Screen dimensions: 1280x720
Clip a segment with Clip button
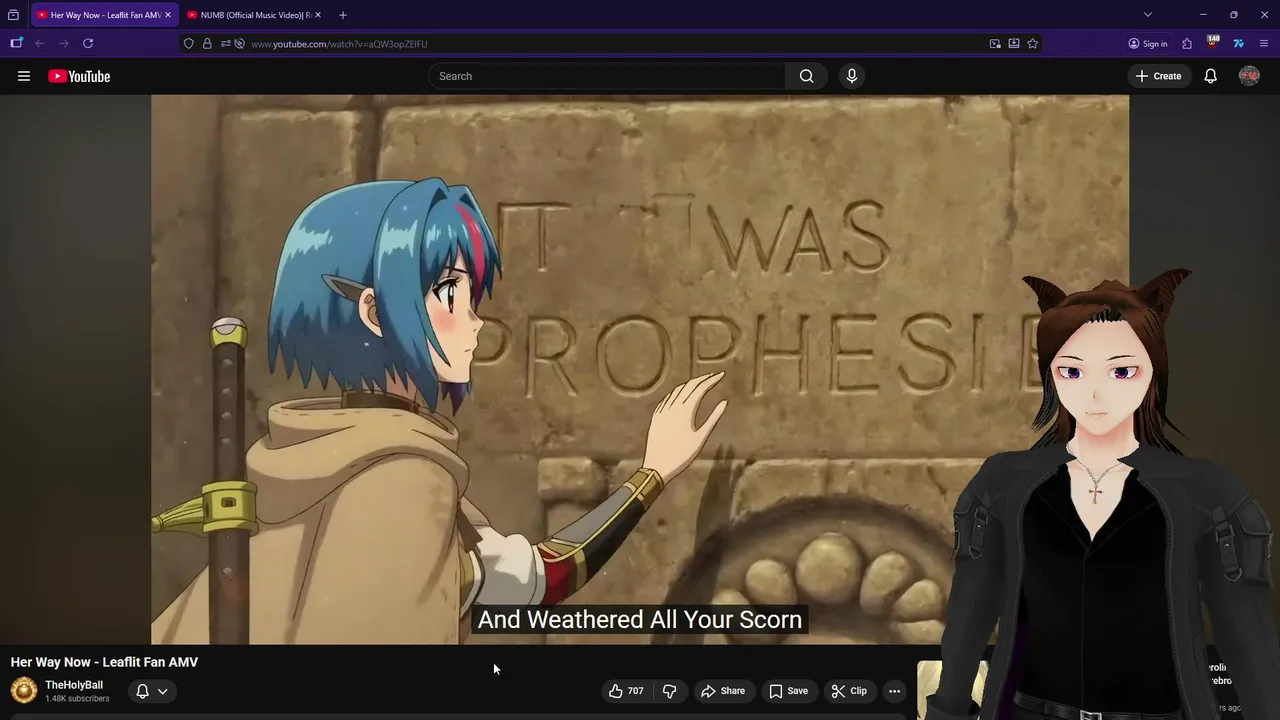(849, 691)
